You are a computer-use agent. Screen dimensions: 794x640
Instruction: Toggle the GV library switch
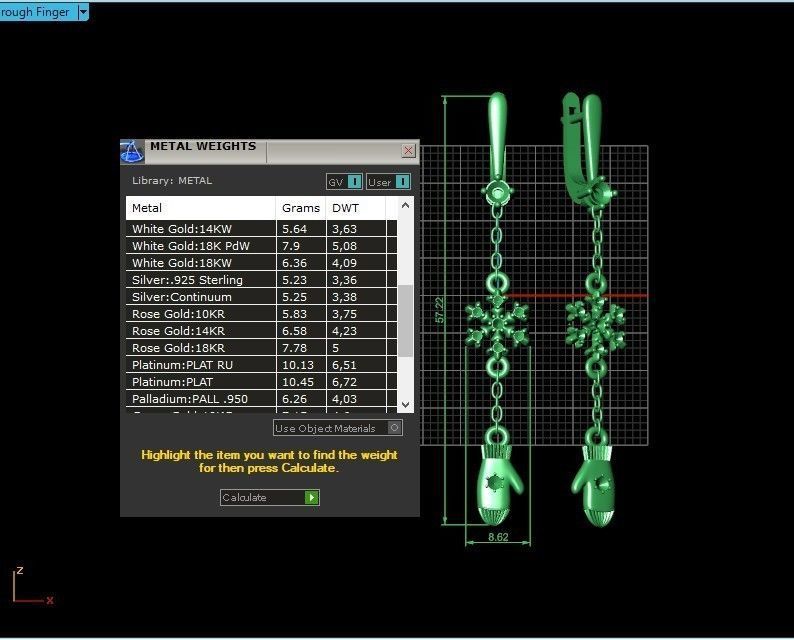click(x=344, y=182)
